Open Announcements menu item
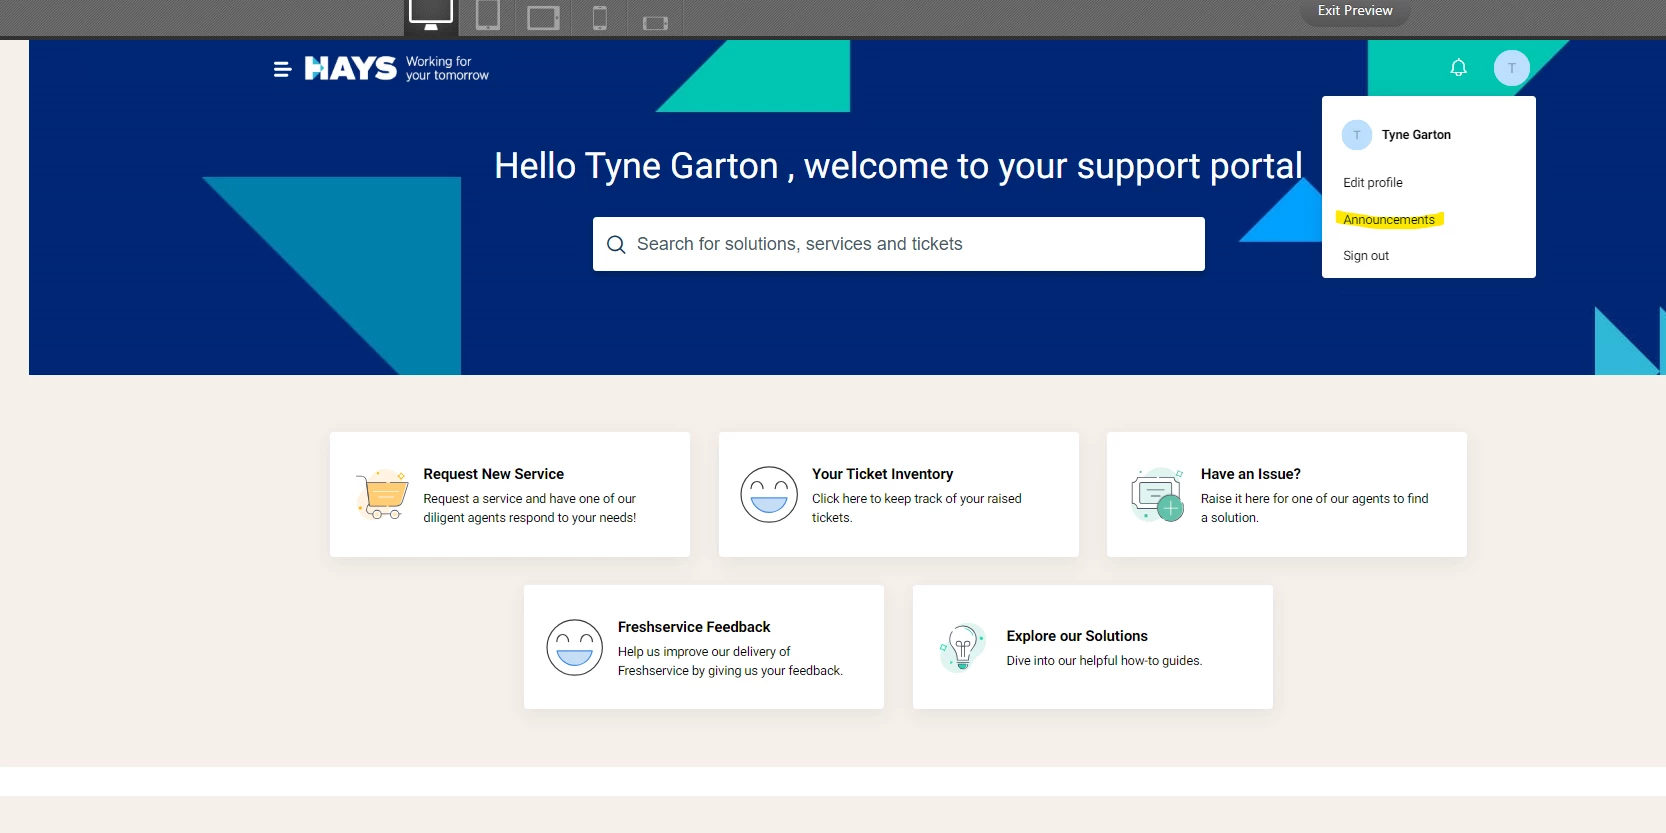This screenshot has width=1666, height=833. coord(1389,220)
